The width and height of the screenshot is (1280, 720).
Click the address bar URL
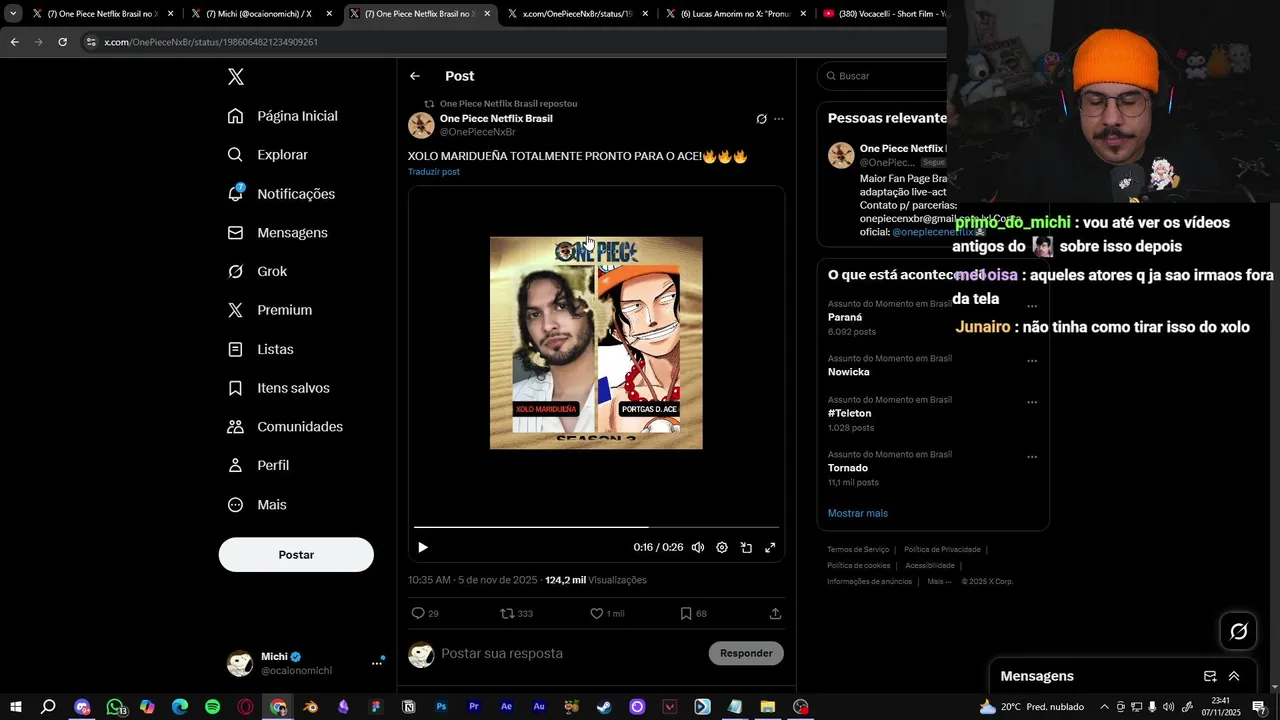pos(211,42)
